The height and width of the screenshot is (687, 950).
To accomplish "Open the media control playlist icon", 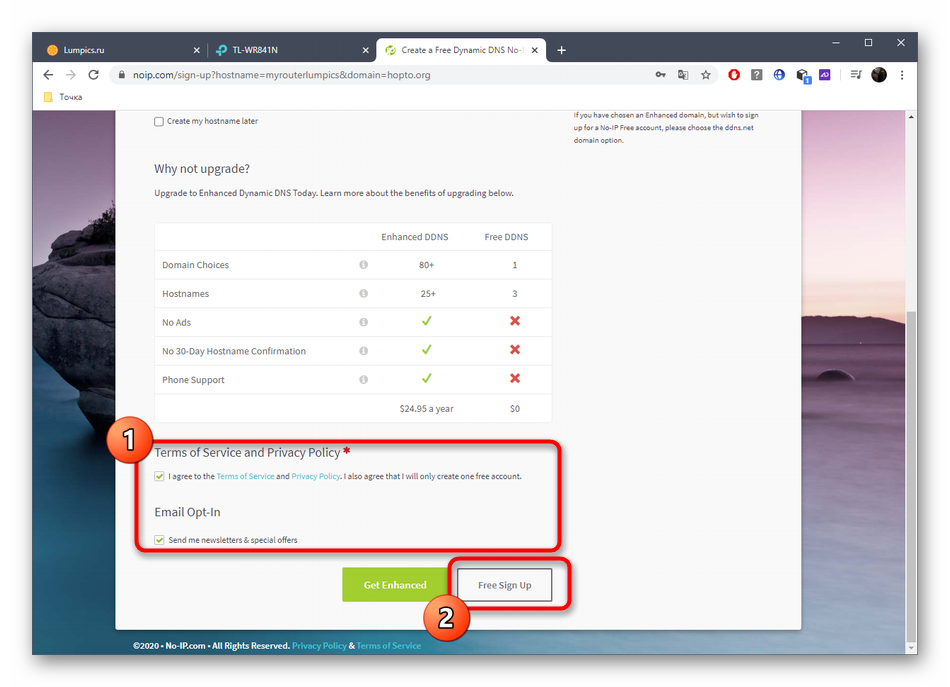I will [x=855, y=75].
